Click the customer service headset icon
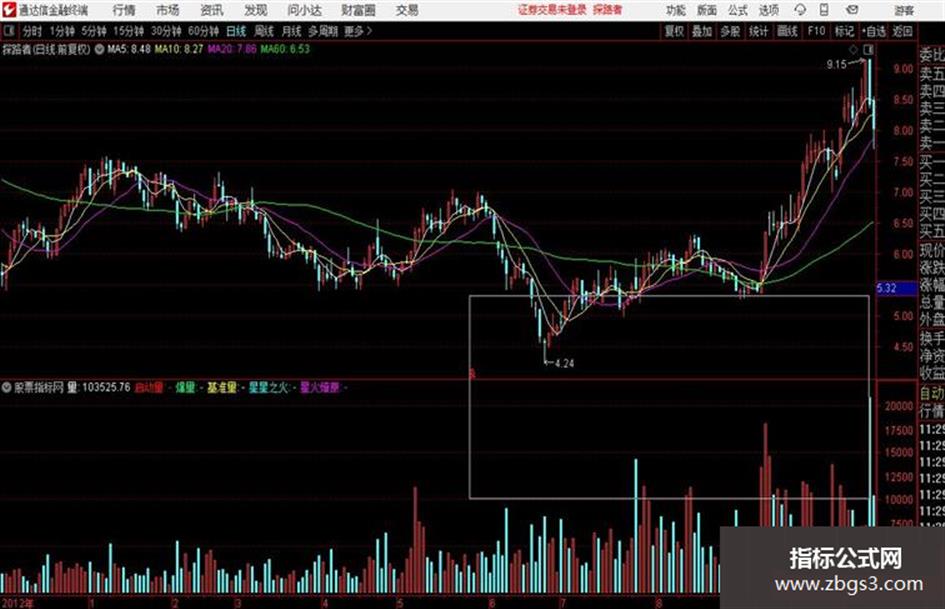Screen dimensions: 945x609 click(800, 10)
